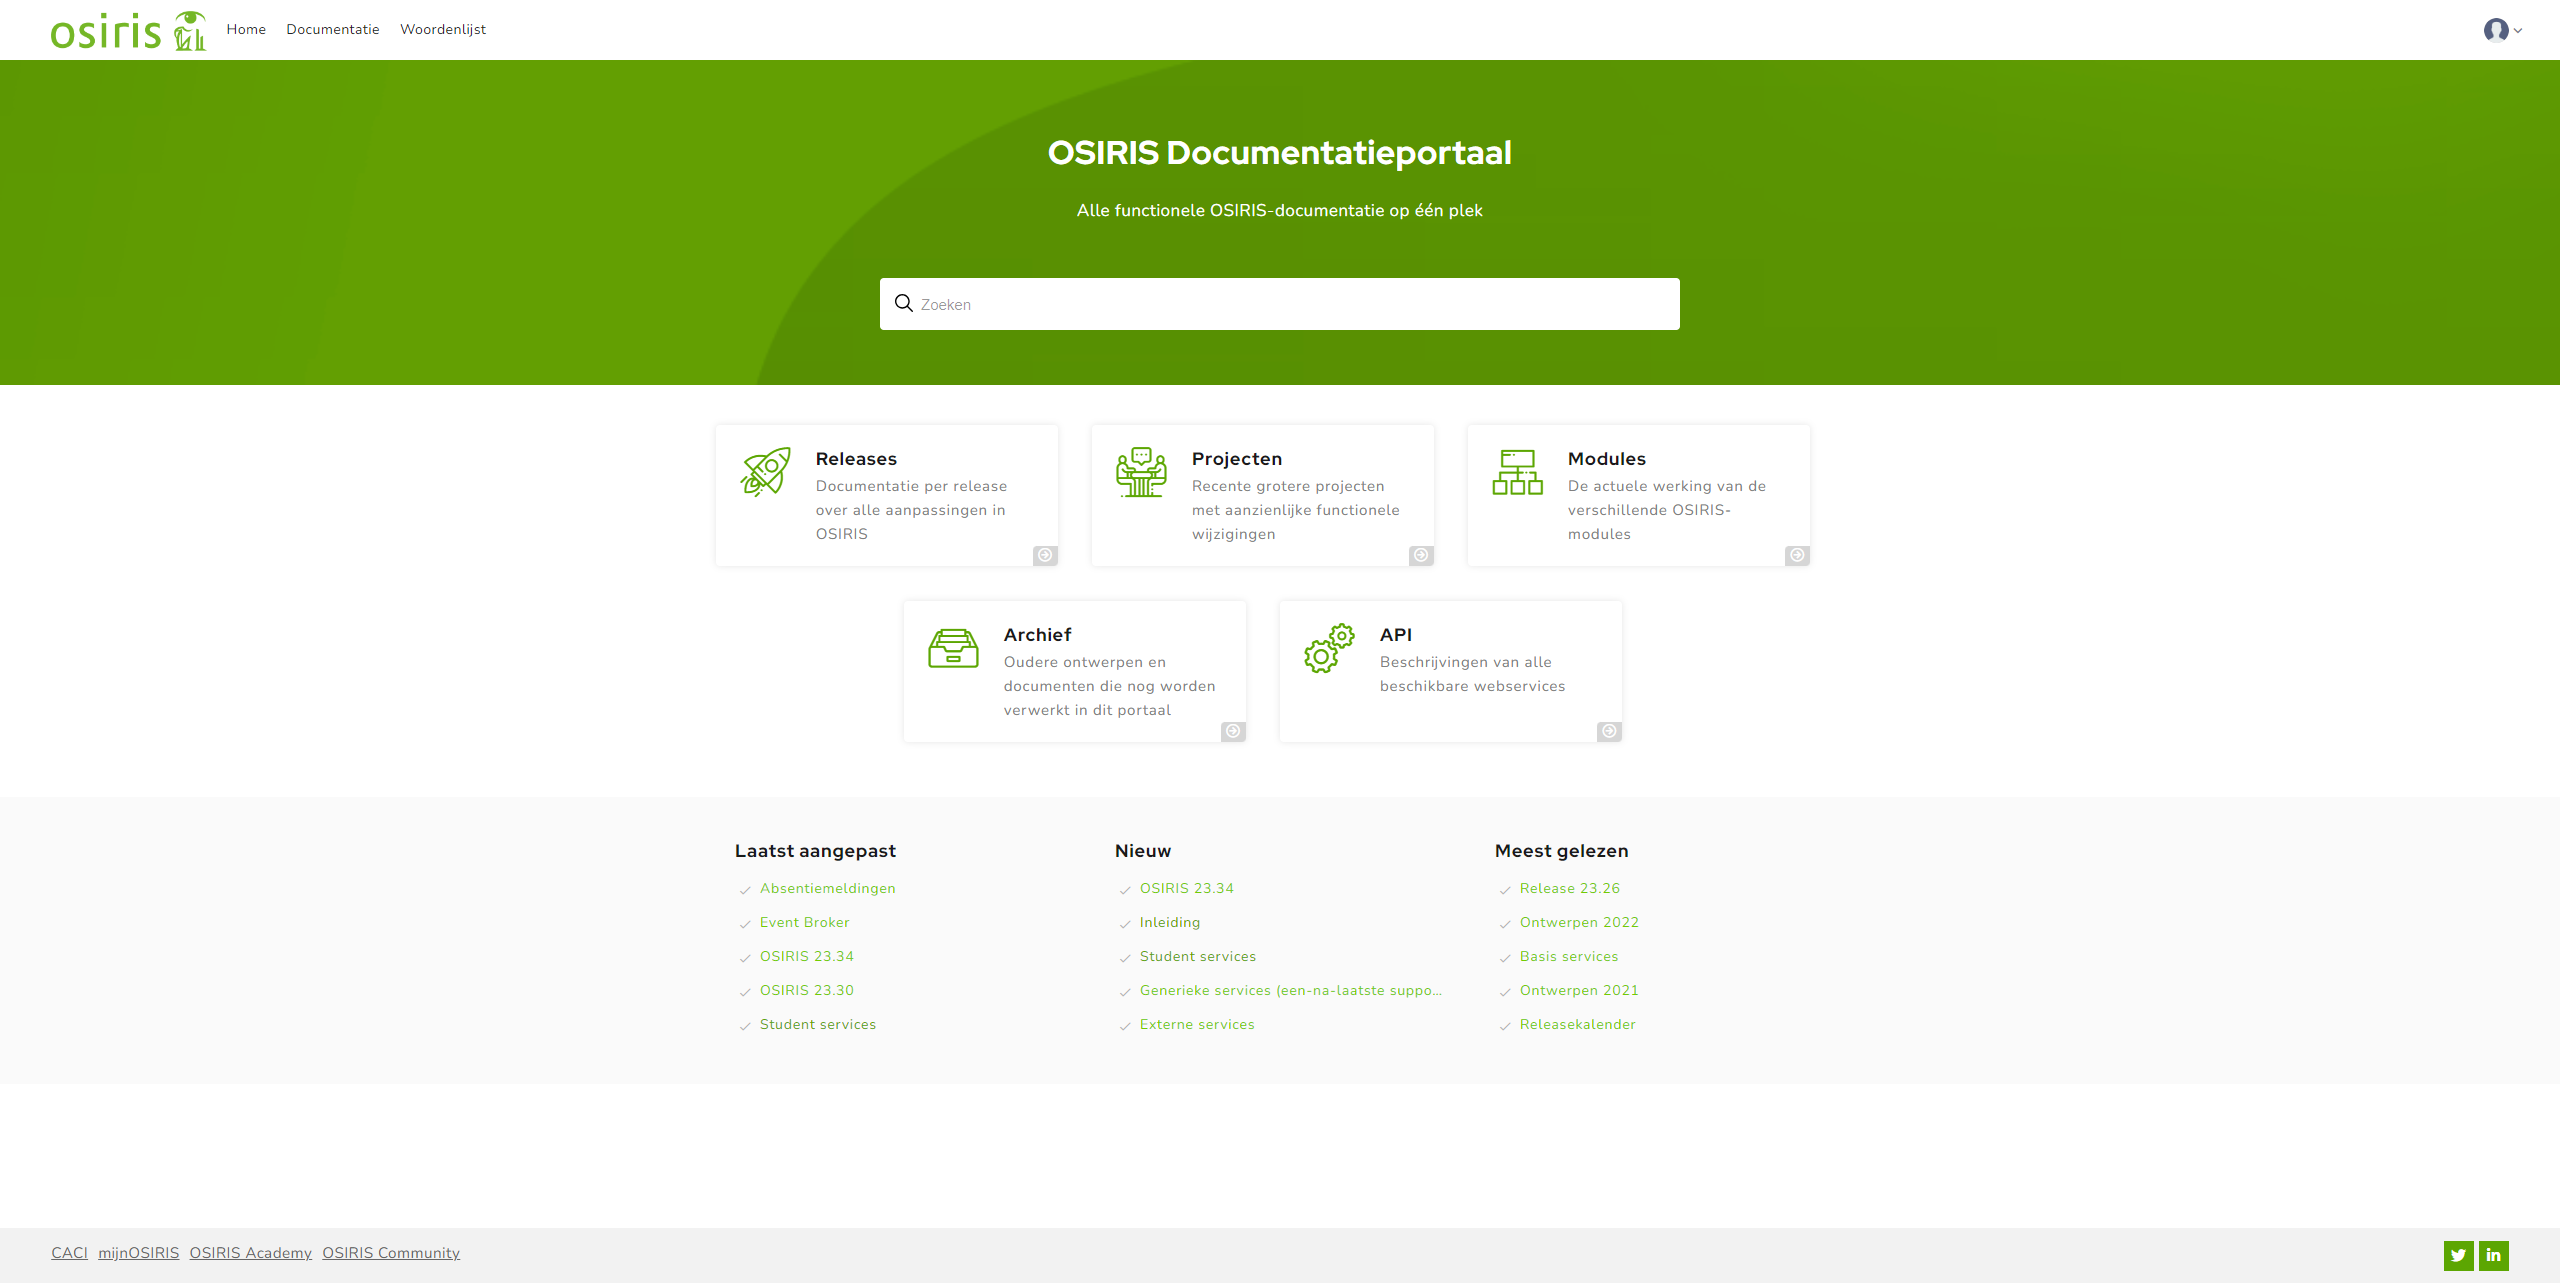Click the arrow on the Modules card

(1797, 555)
